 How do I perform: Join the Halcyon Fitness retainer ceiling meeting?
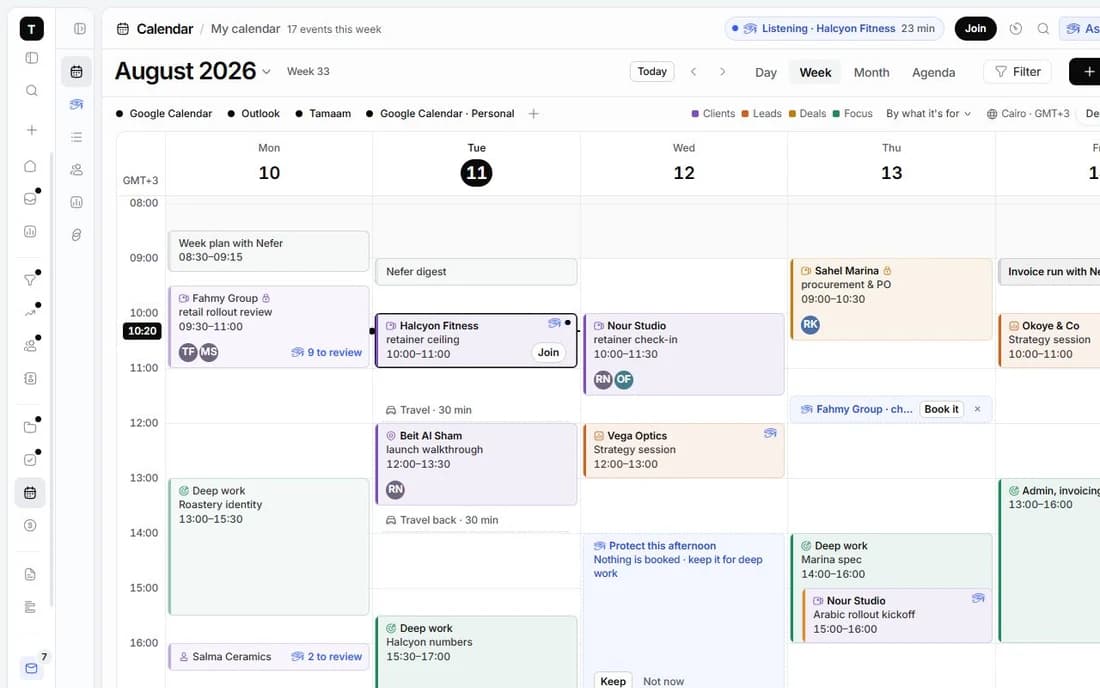pos(549,352)
